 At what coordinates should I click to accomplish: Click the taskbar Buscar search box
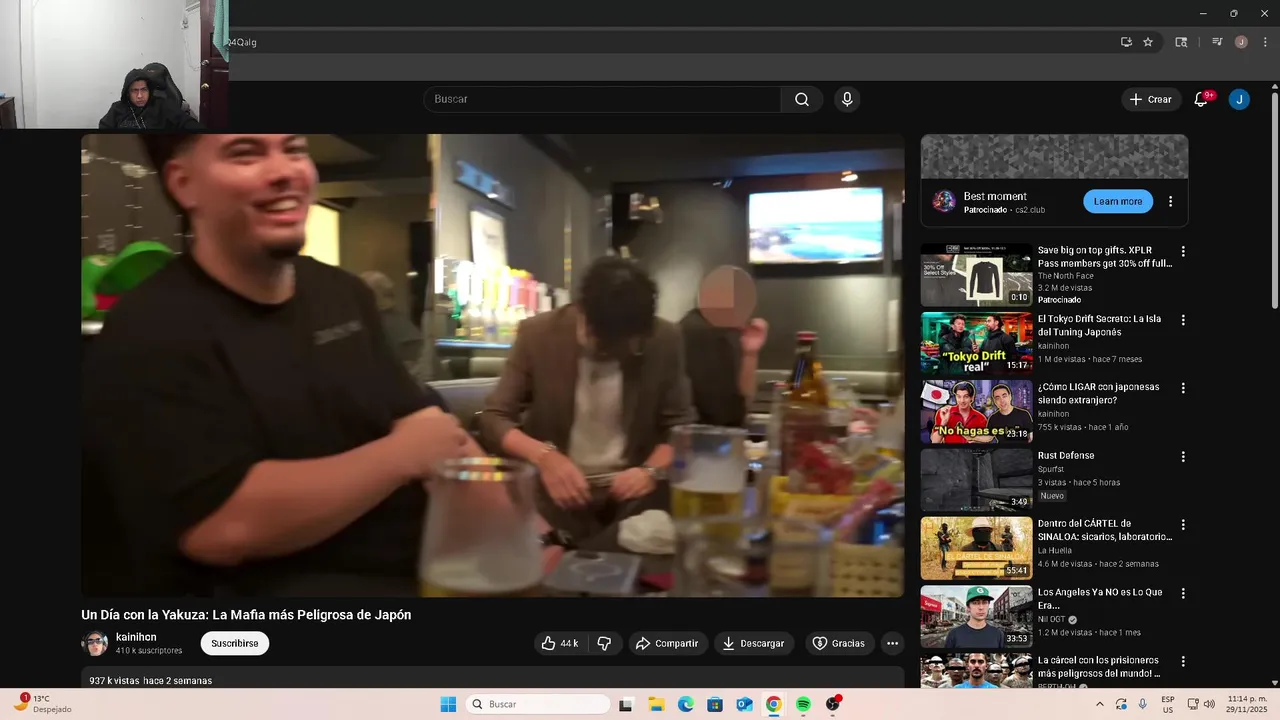539,704
